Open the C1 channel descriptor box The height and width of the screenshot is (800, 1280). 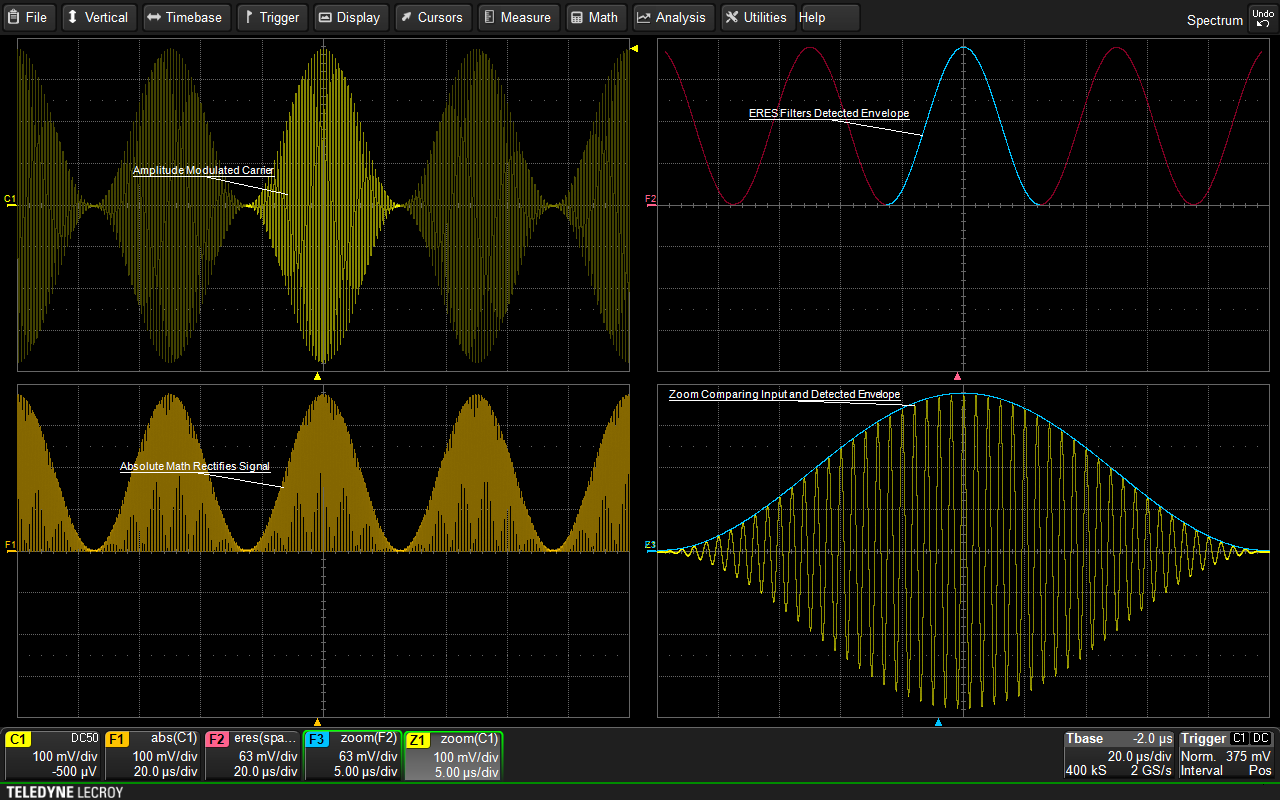click(x=52, y=755)
